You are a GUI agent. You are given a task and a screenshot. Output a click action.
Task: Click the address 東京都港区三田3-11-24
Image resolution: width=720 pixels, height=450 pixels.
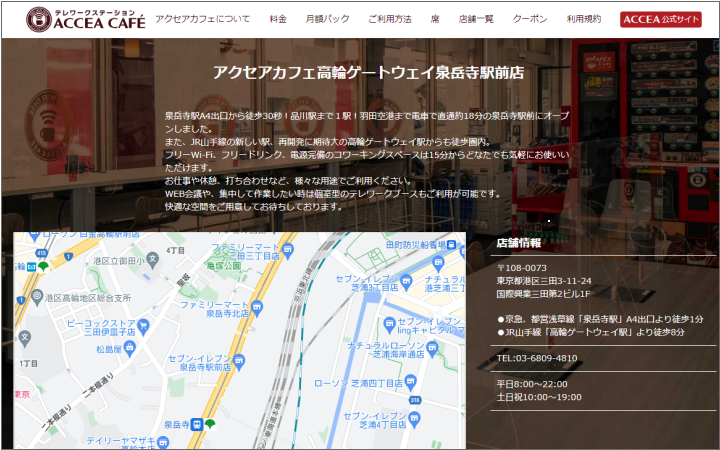click(544, 281)
